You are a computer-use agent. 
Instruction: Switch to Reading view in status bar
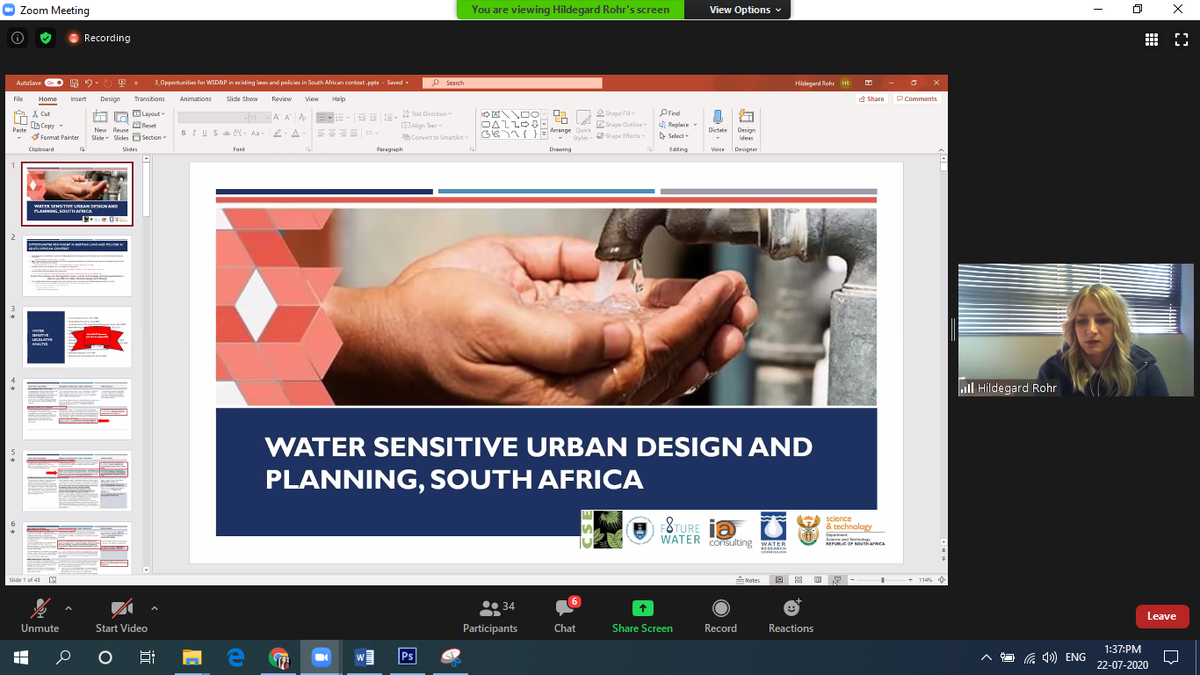tap(818, 580)
